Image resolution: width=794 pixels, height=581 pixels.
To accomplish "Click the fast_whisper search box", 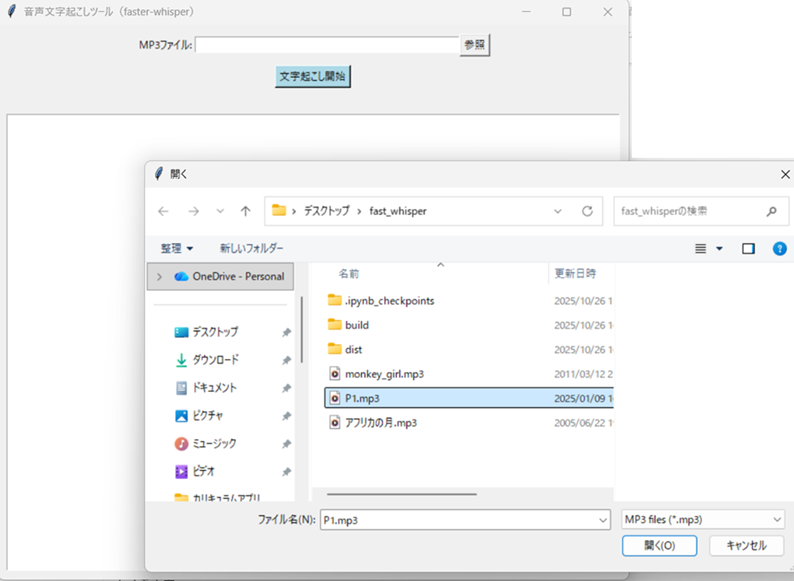I will [690, 212].
